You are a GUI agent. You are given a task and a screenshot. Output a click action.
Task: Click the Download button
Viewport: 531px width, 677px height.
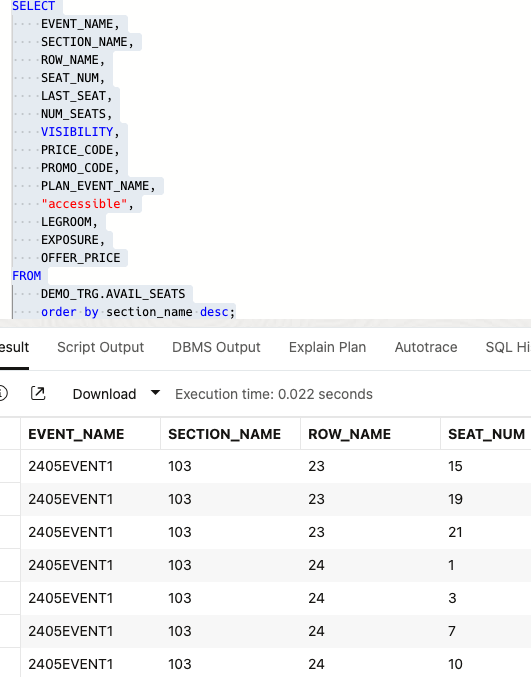tap(104, 394)
